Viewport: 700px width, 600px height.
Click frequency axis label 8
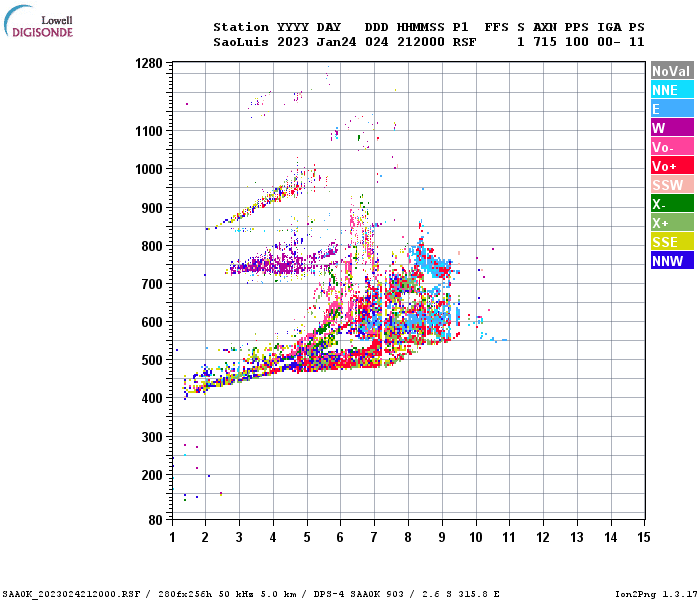tap(408, 537)
